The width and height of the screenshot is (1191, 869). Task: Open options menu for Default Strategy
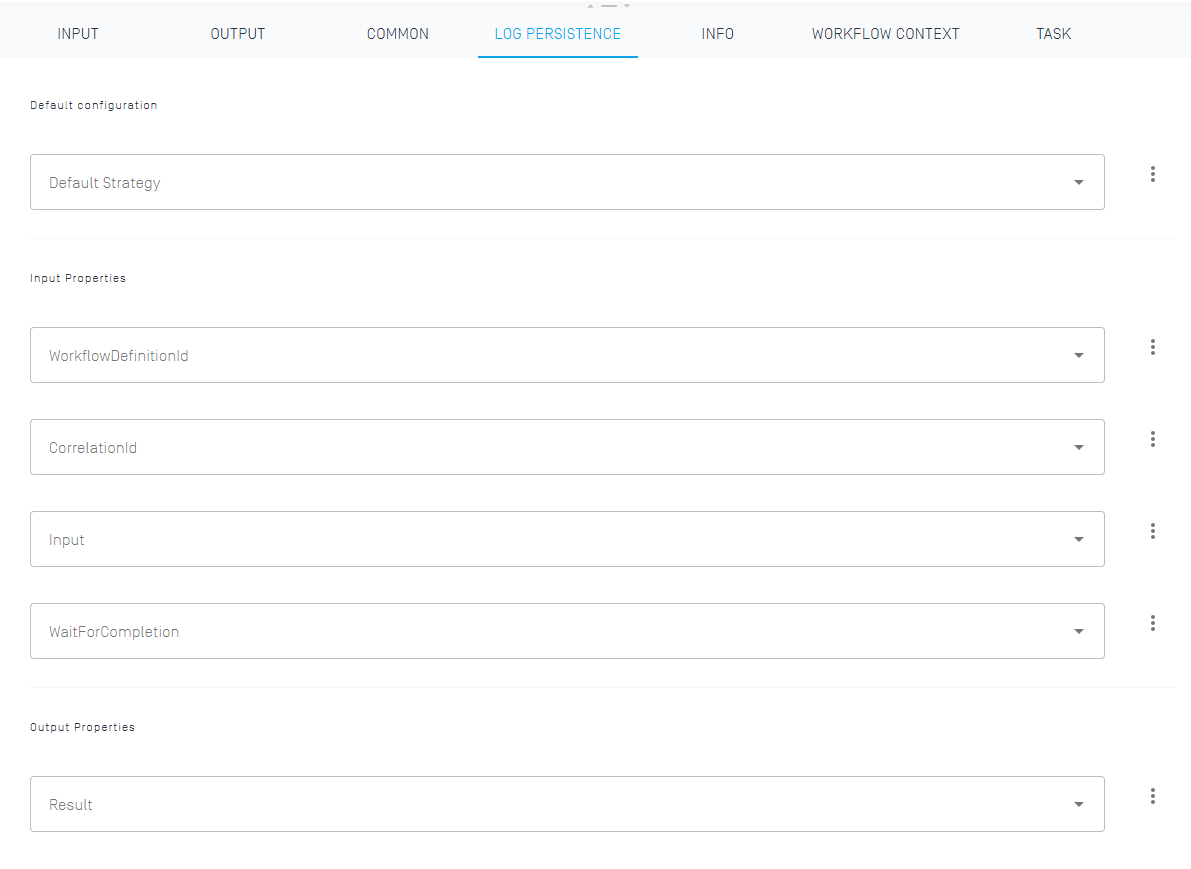1152,173
